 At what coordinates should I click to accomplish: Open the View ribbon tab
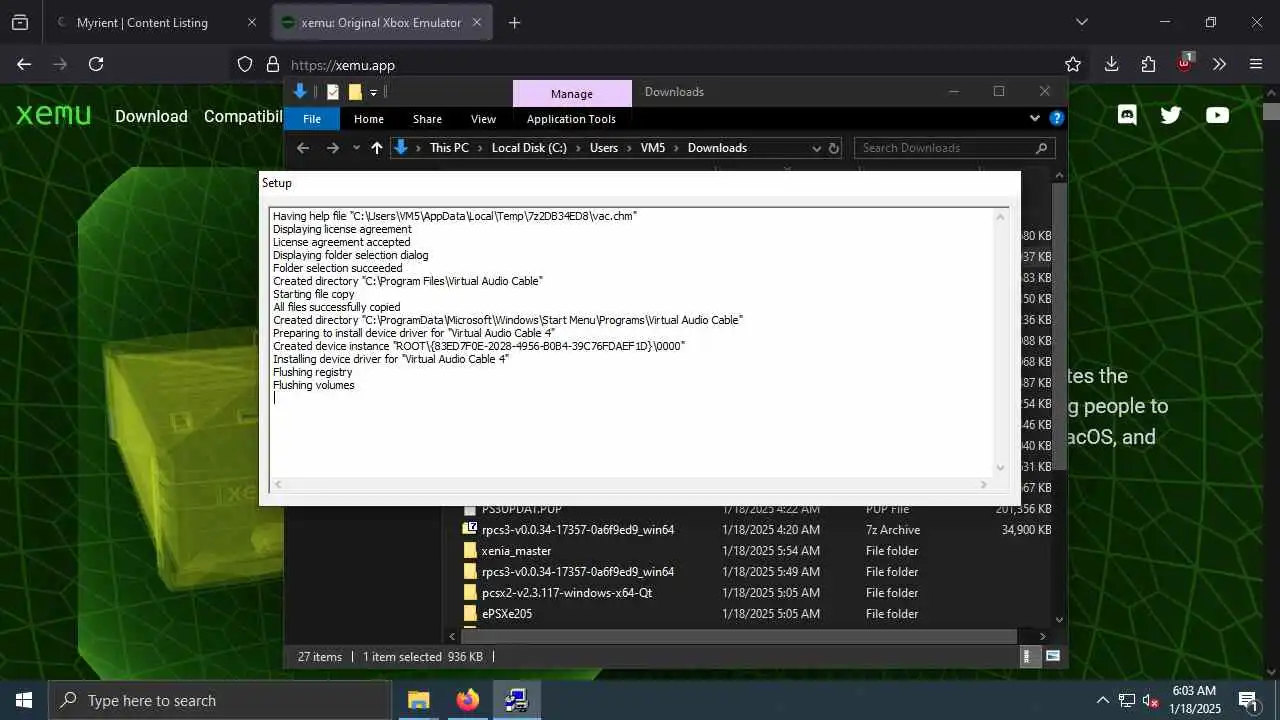point(483,118)
